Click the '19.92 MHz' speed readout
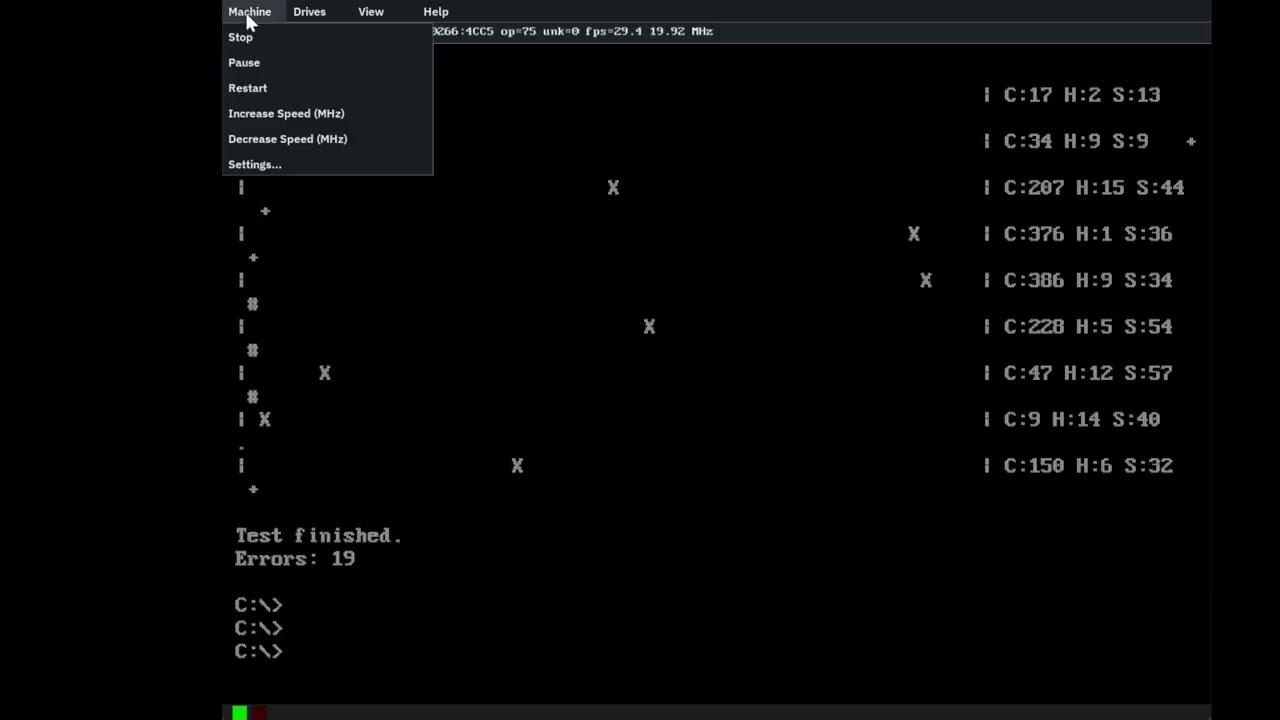Screen dimensions: 1280x720 point(681,31)
